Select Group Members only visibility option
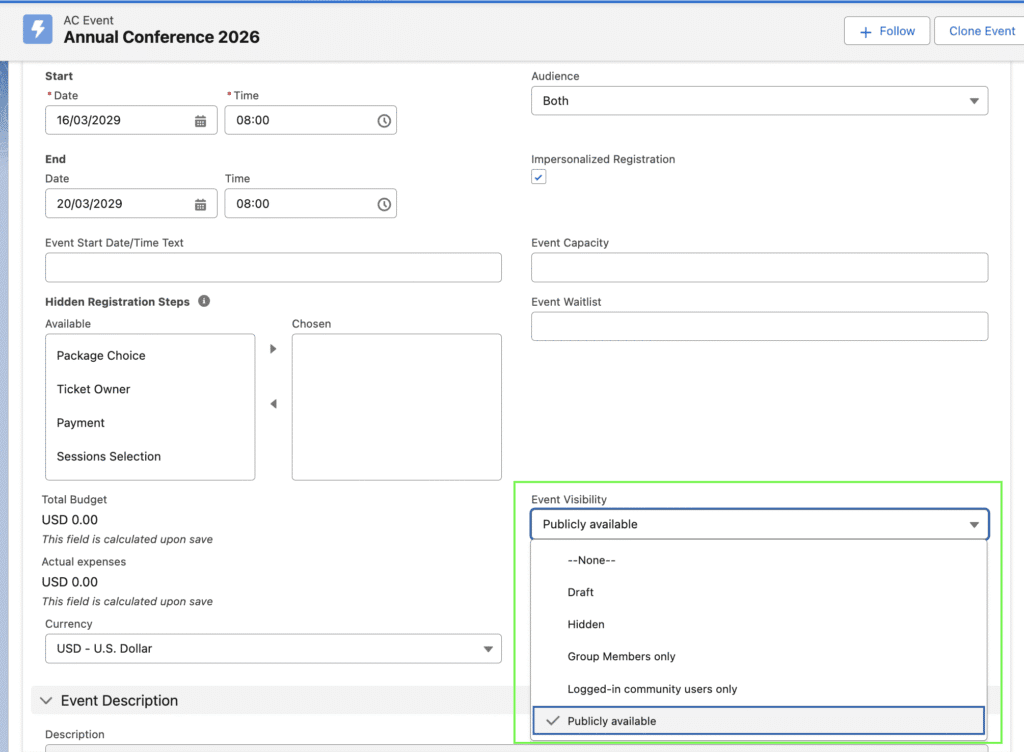The width and height of the screenshot is (1024, 752). (621, 657)
